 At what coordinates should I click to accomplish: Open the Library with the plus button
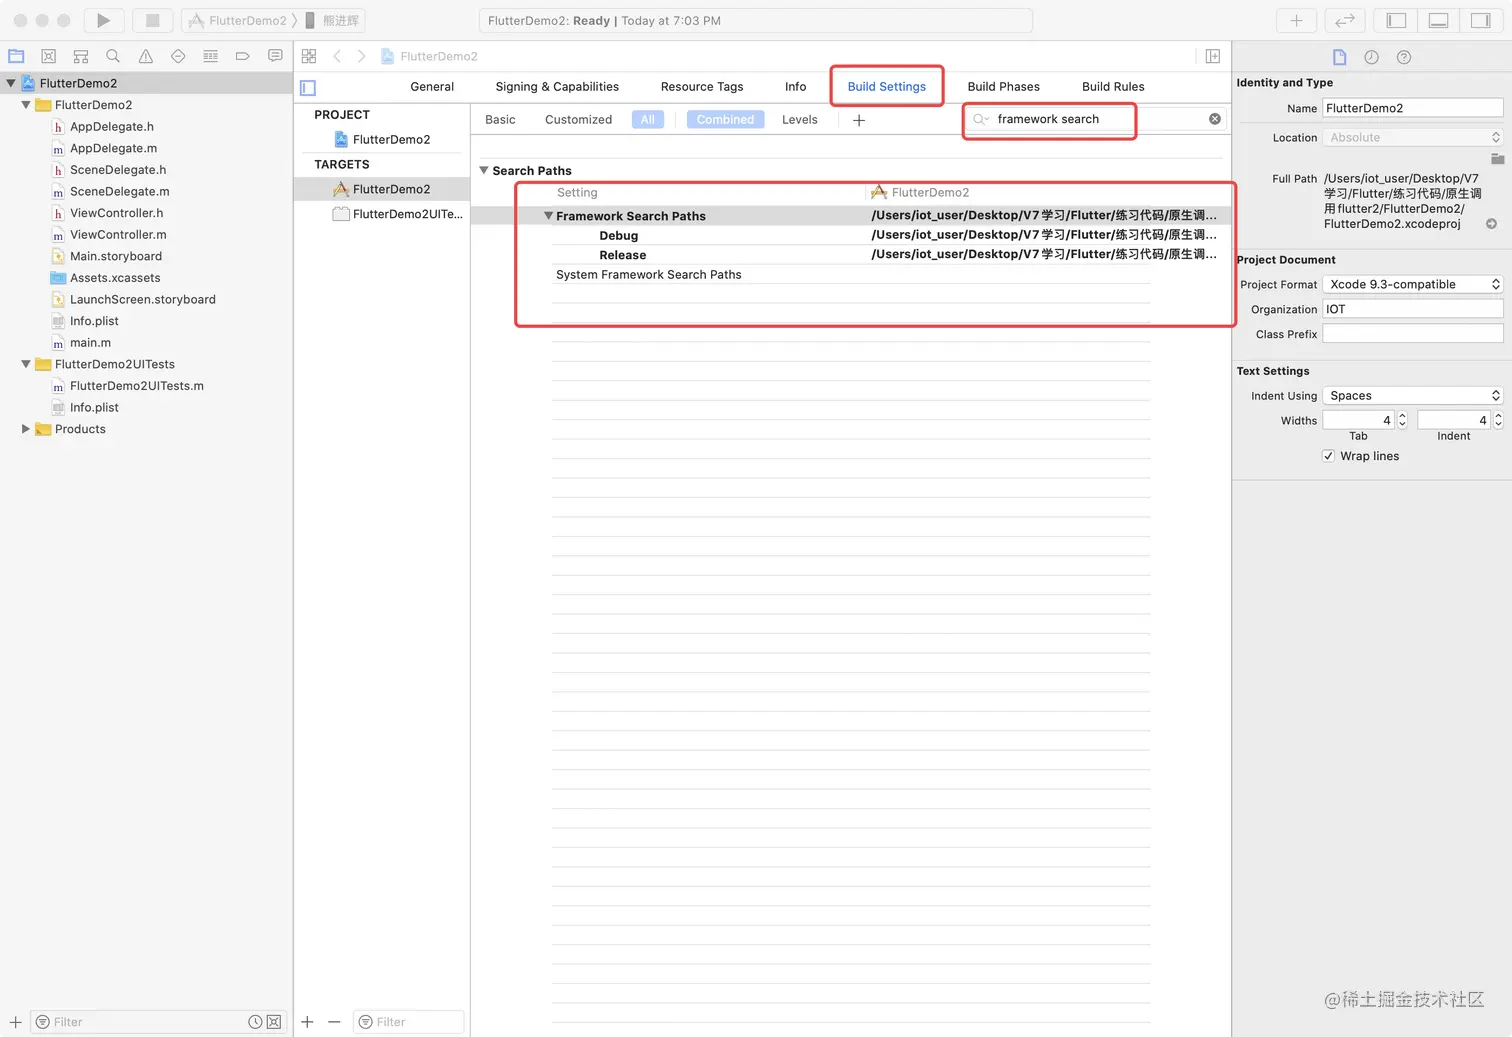point(1296,20)
